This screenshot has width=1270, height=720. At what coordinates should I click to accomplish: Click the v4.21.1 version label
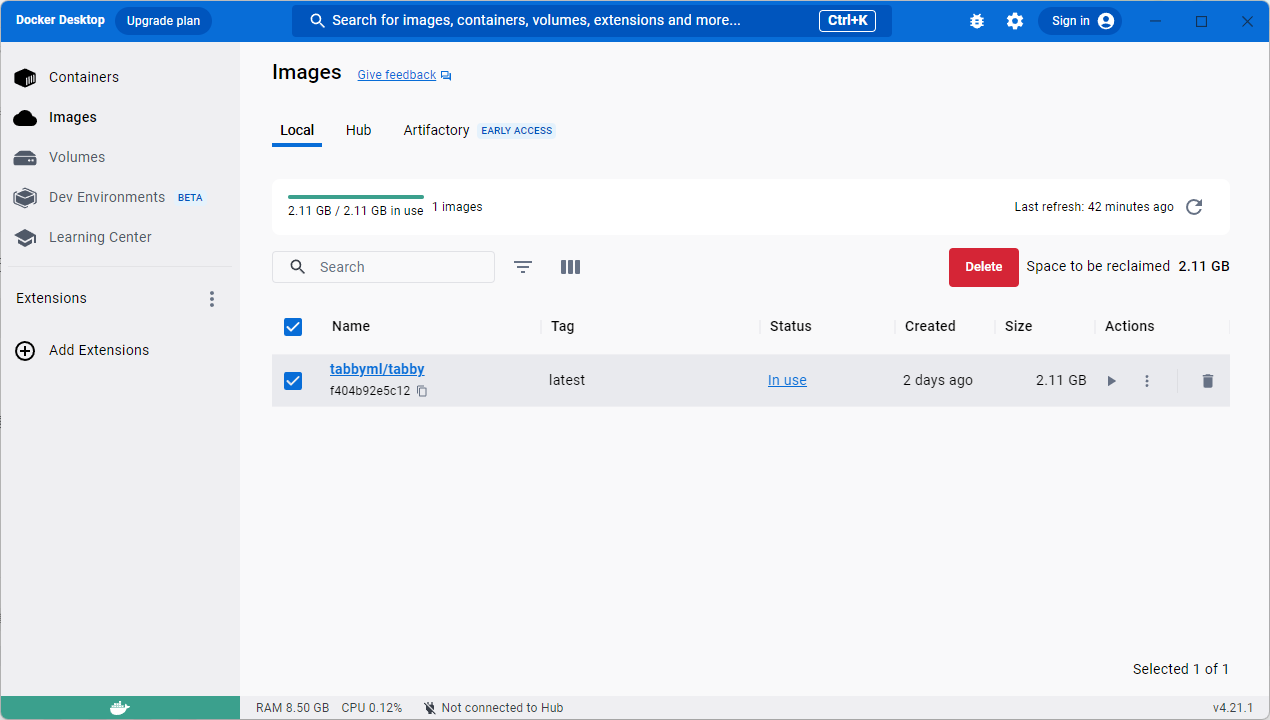coord(1233,708)
